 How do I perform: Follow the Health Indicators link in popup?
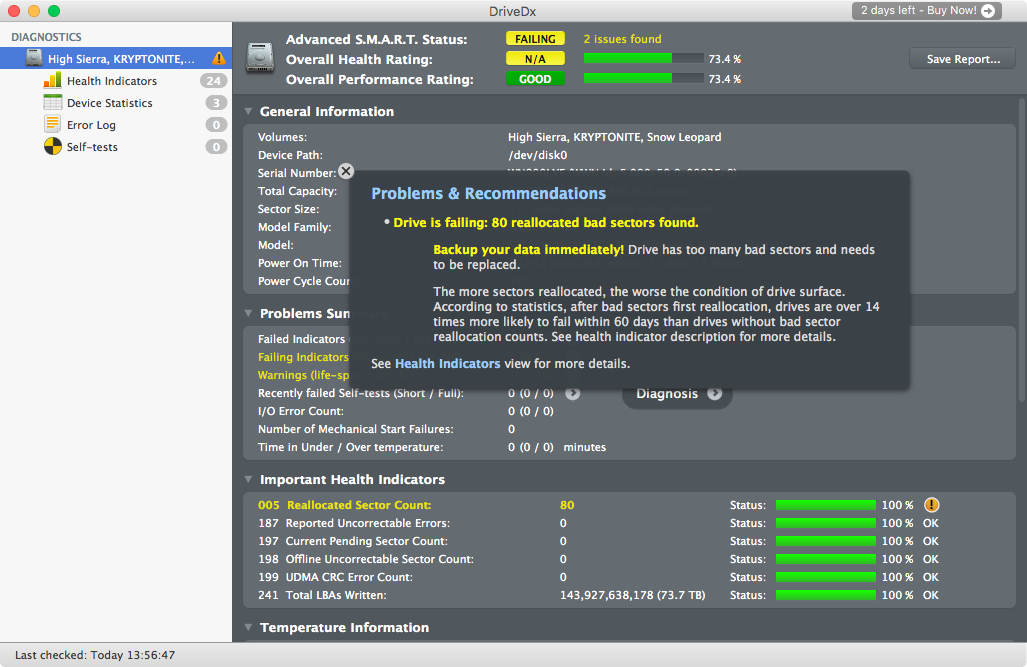pos(447,364)
